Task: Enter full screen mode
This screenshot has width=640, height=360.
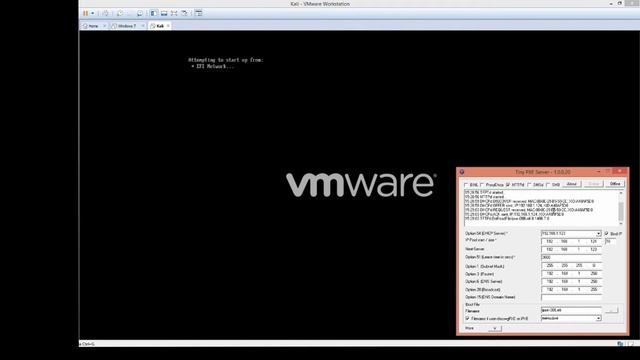Action: (174, 13)
